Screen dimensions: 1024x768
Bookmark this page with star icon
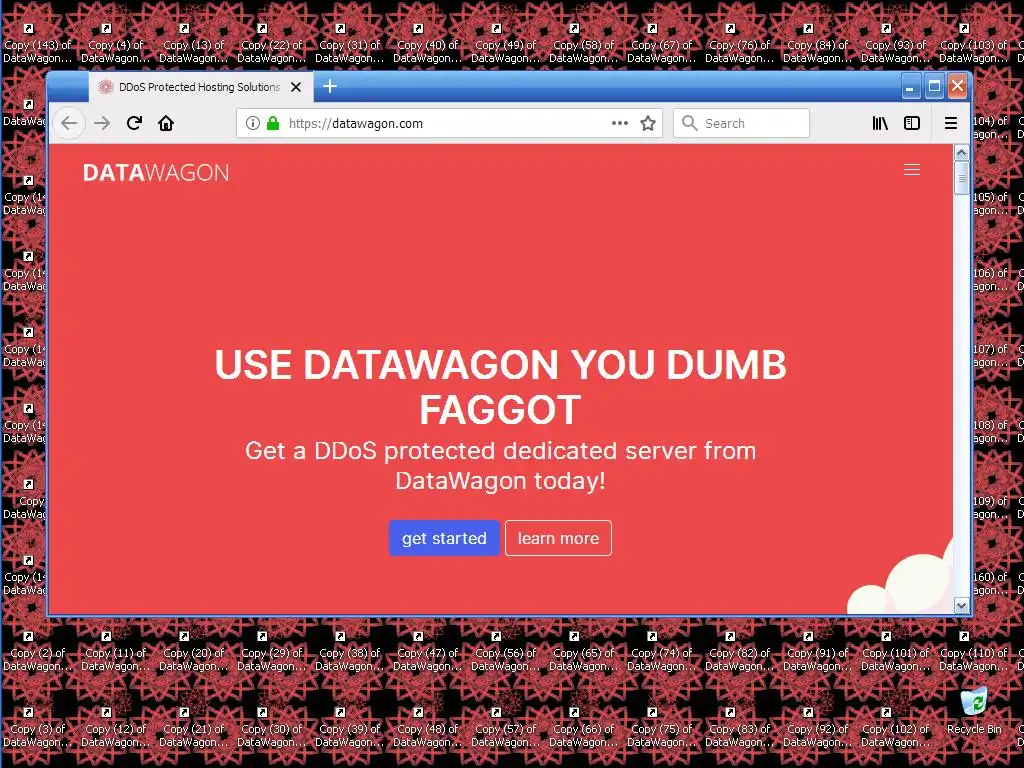648,123
